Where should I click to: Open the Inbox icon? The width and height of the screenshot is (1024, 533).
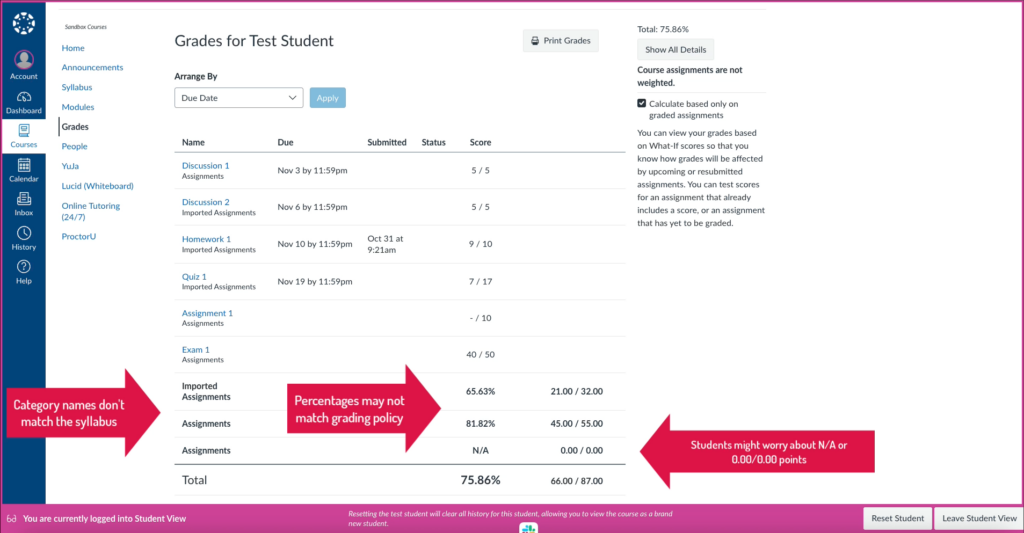[24, 199]
